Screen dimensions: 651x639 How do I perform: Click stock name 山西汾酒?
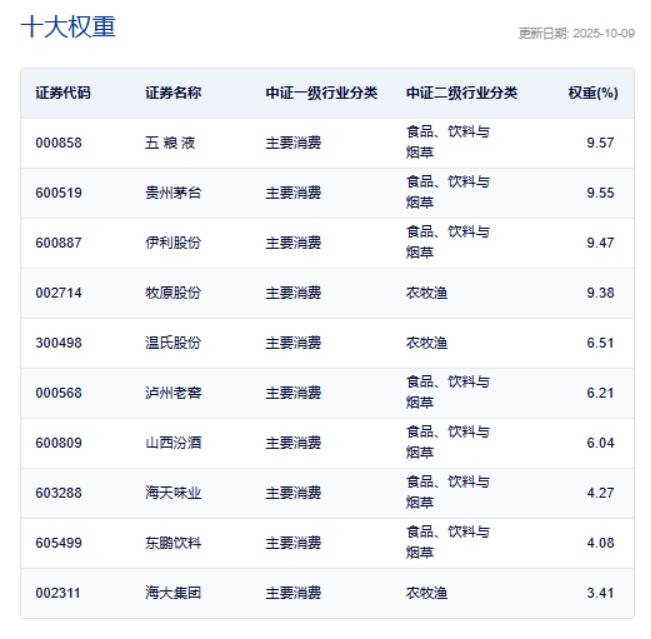[173, 443]
